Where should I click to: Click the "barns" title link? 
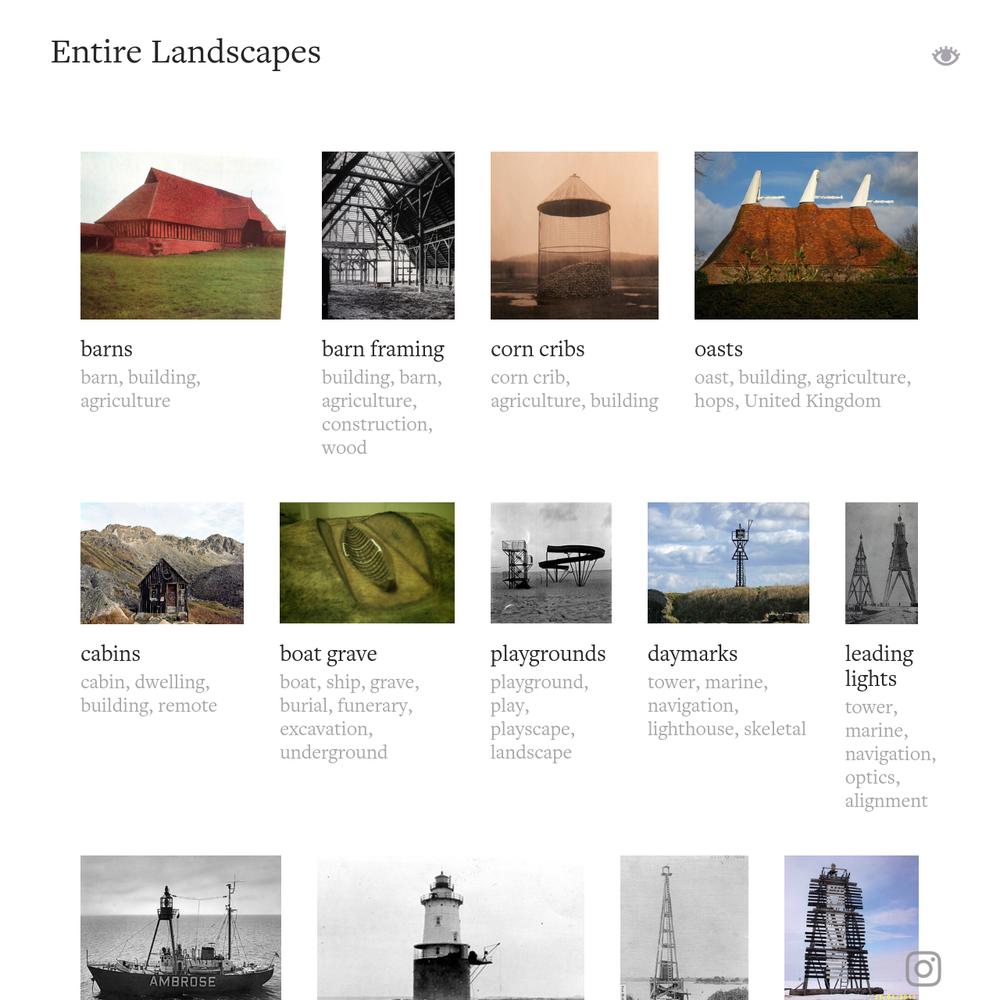[x=107, y=349]
